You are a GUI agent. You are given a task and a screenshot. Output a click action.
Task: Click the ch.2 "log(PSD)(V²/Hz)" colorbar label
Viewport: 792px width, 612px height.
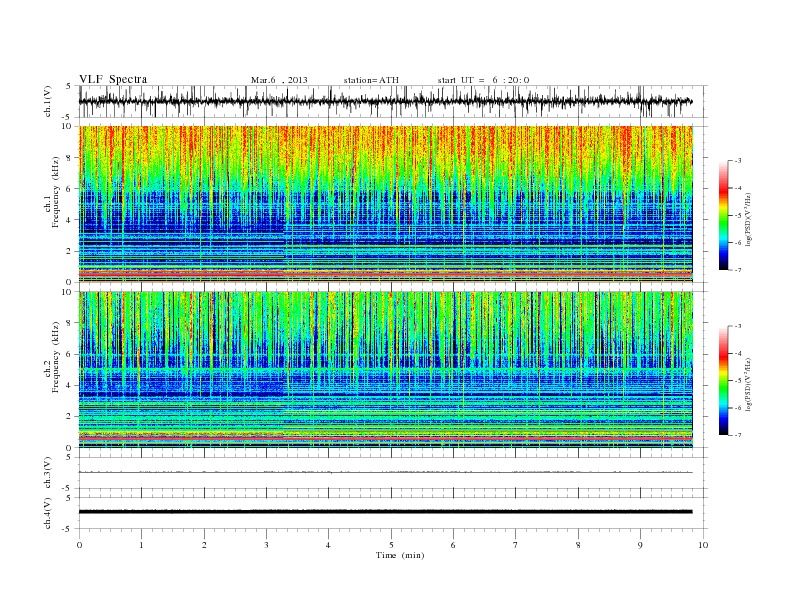[x=749, y=385]
